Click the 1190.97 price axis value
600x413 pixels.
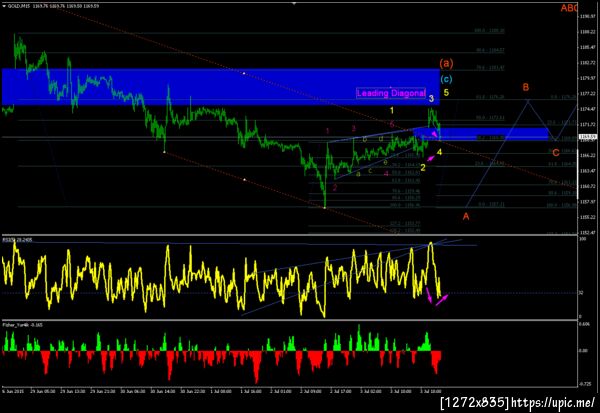[589, 16]
